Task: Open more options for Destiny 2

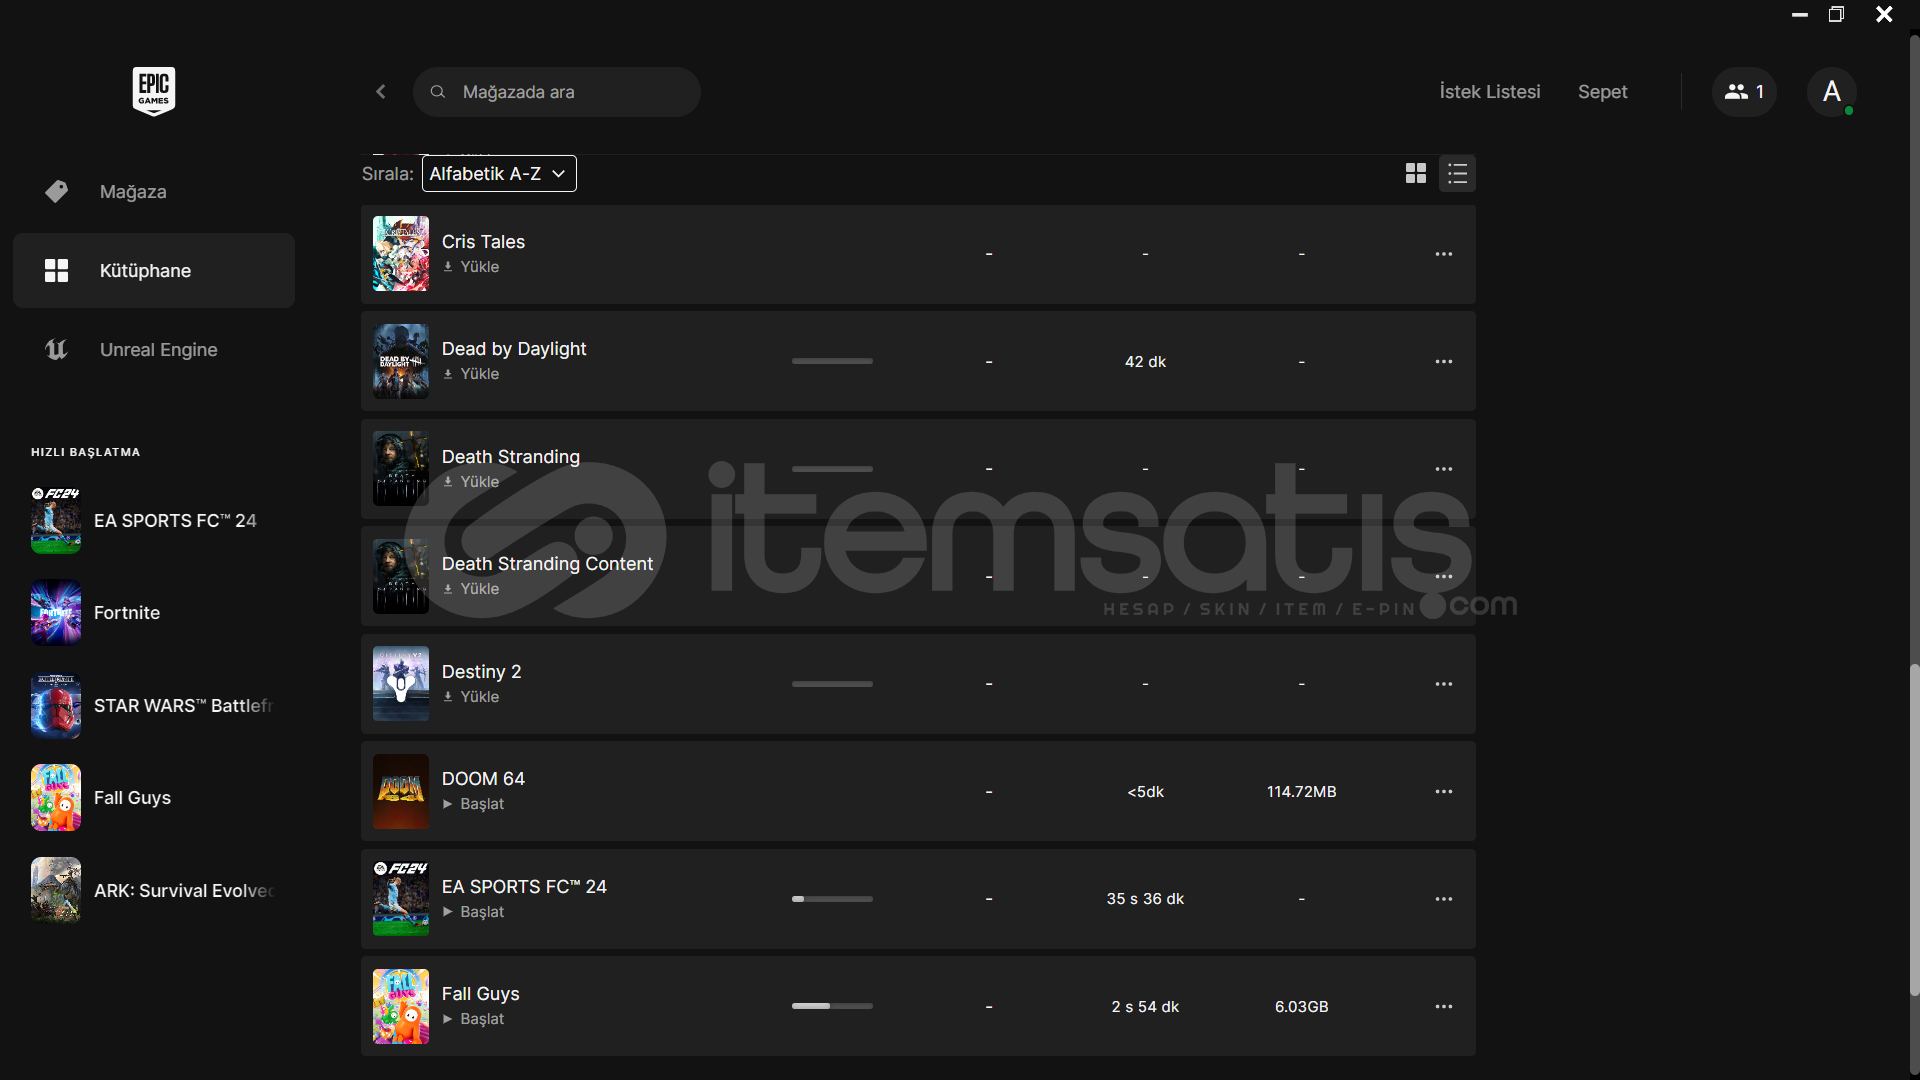Action: click(1444, 684)
